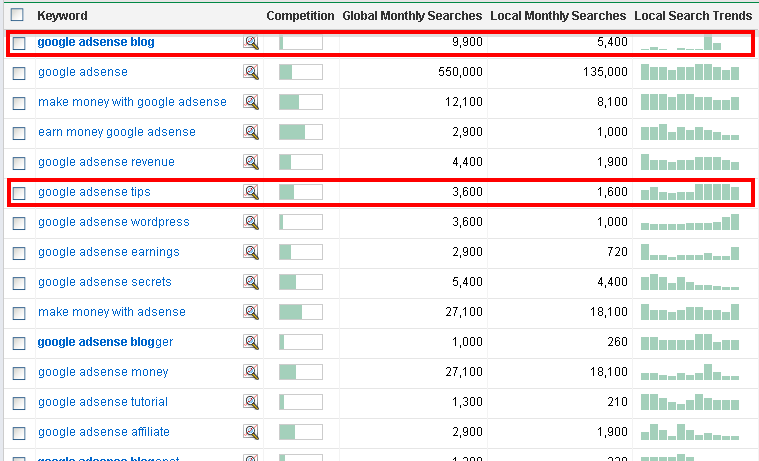Check the earn money google adsense checkbox

click(19, 134)
